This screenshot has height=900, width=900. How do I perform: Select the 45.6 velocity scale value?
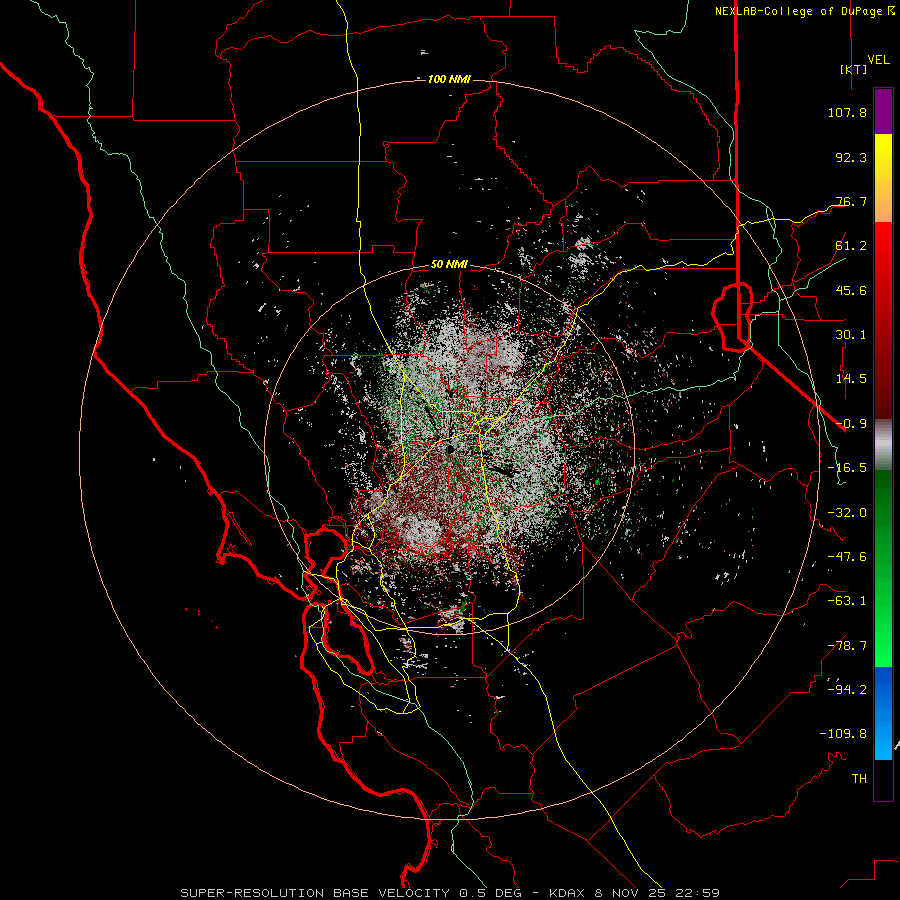pos(851,290)
